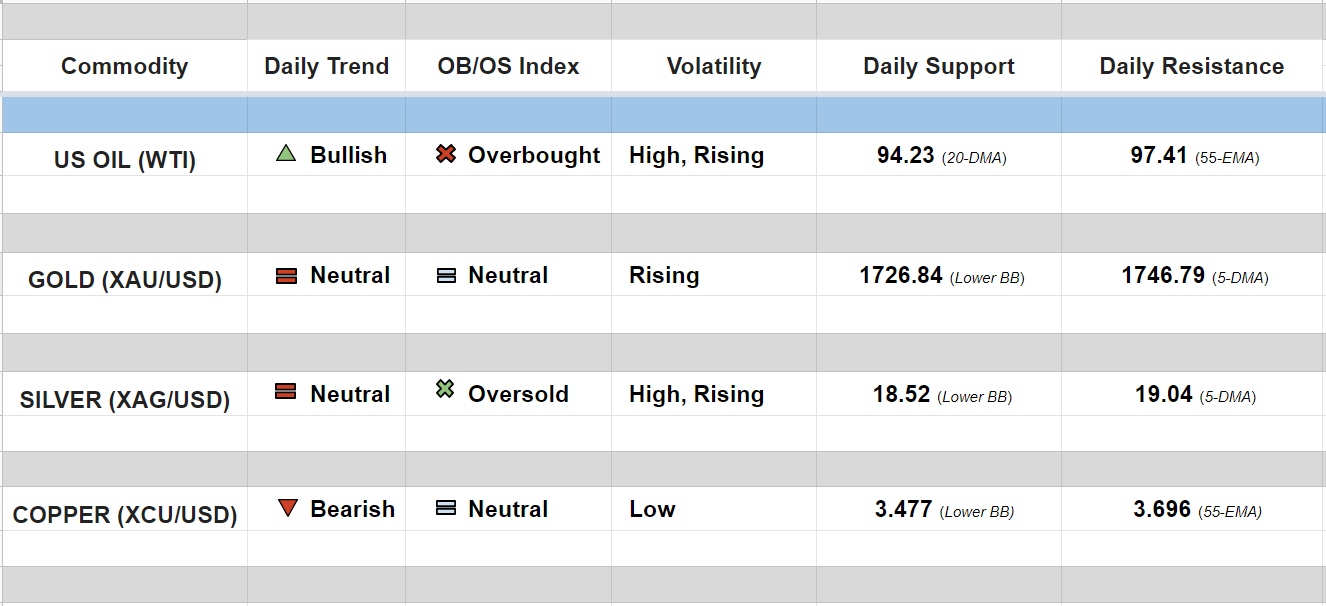Click the SILVER (XAG/USD) cell
1326x606 pixels.
pos(124,400)
